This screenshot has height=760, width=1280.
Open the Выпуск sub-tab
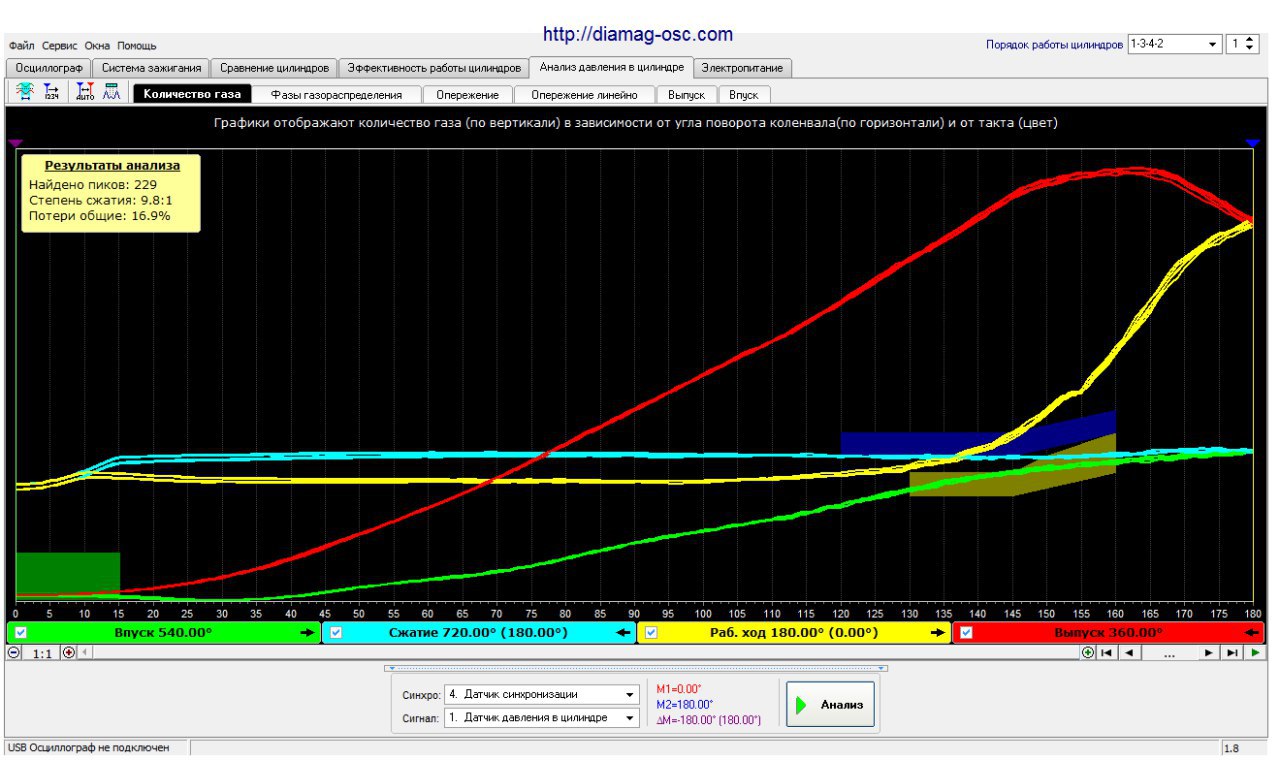pos(687,95)
